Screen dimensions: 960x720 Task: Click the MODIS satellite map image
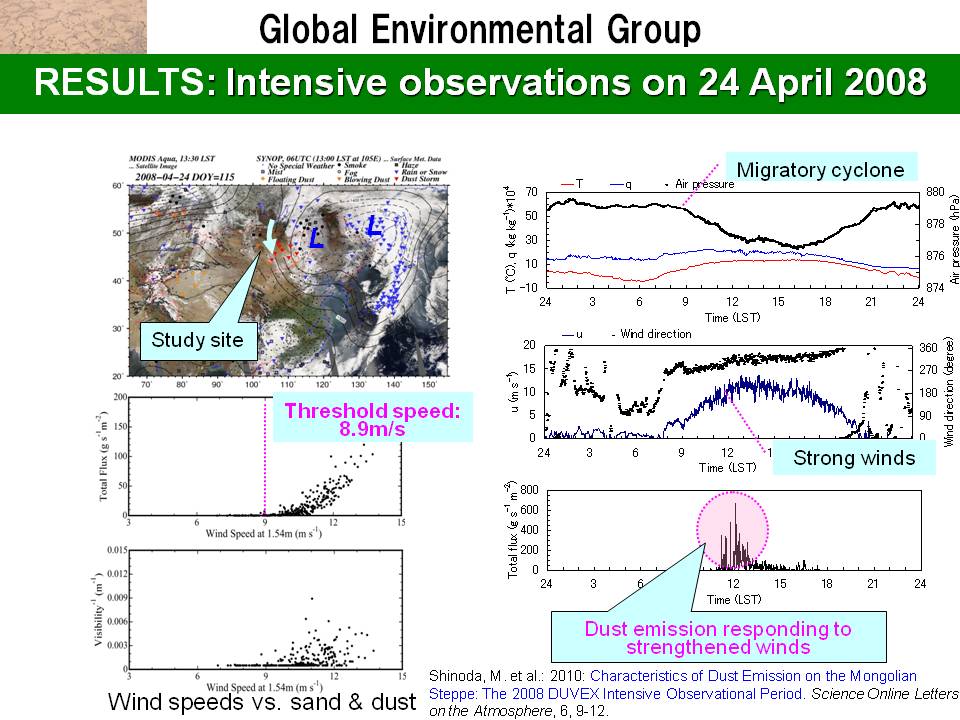288,280
